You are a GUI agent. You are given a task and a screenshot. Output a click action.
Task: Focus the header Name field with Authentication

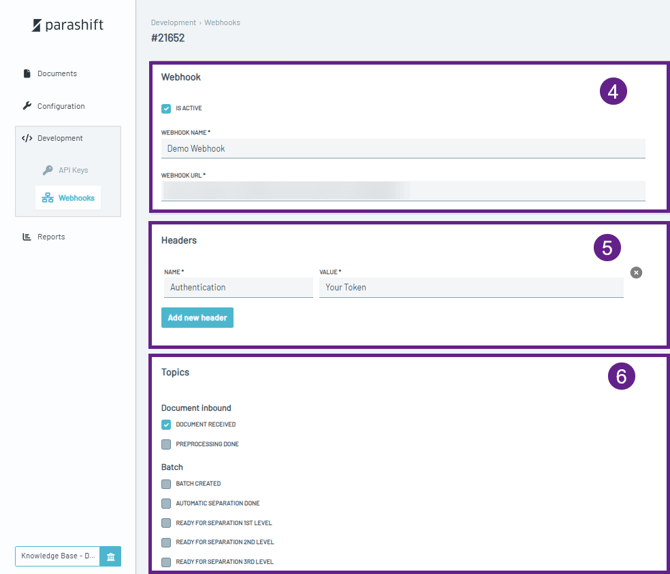point(238,287)
